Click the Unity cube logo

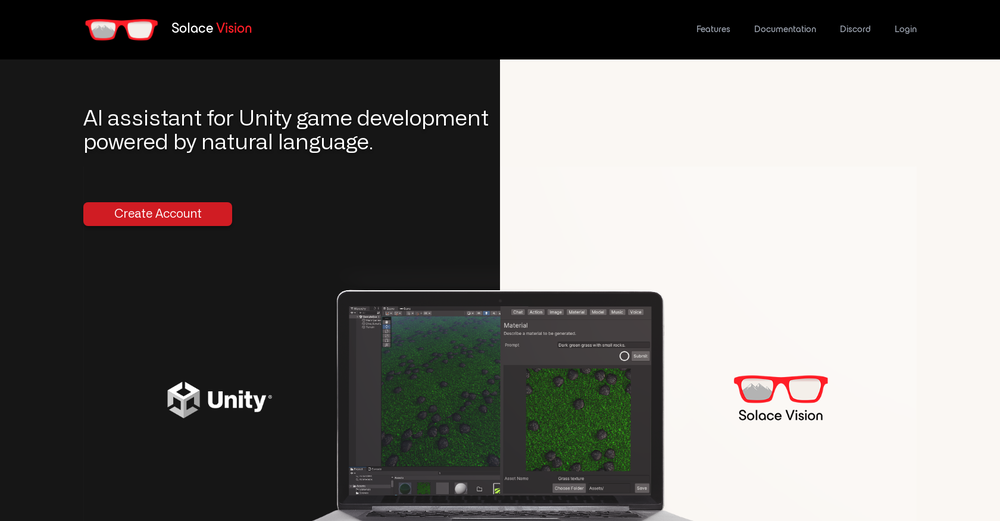click(x=183, y=400)
